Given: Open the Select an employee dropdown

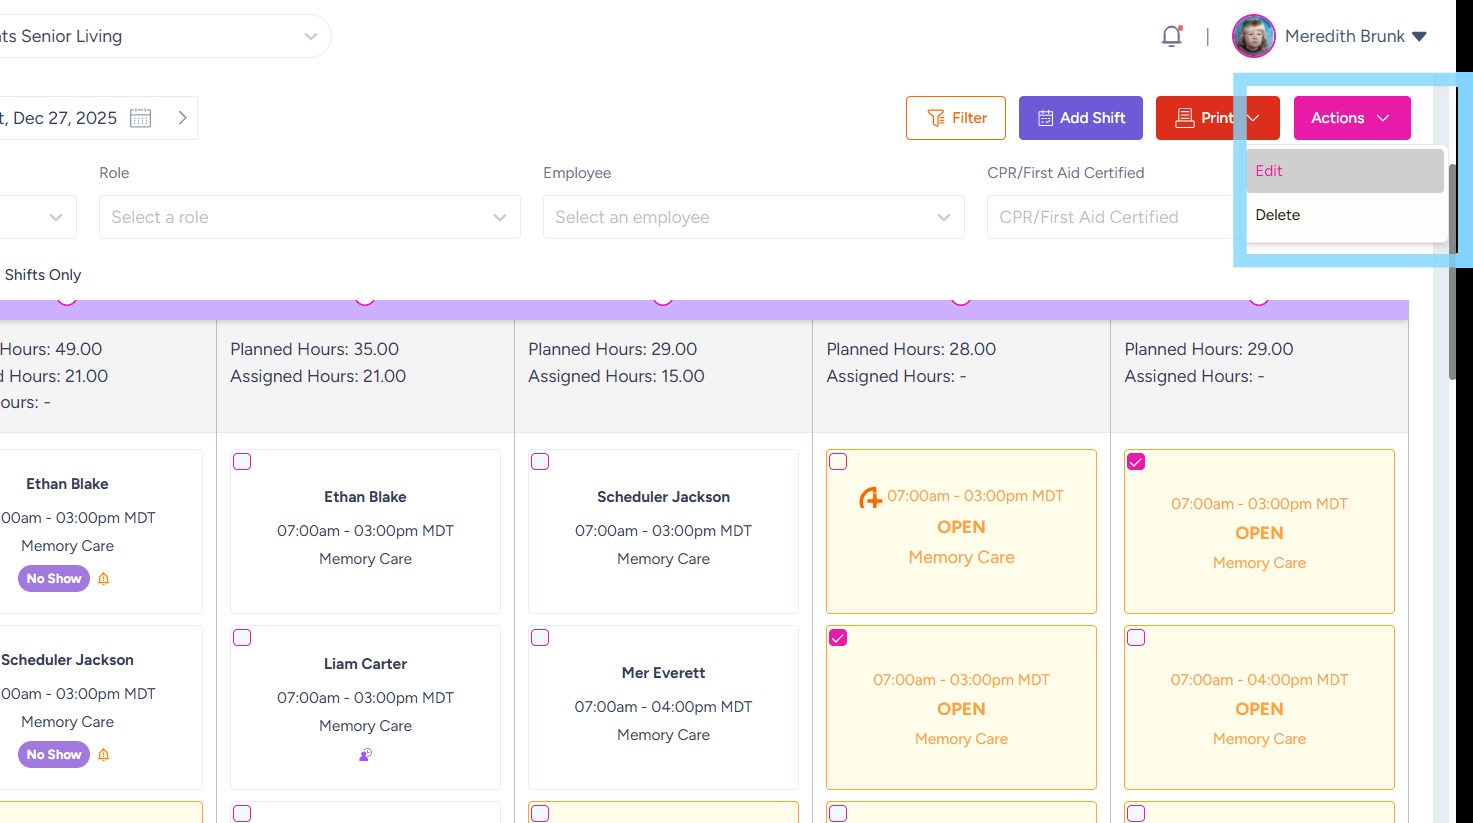Looking at the screenshot, I should pyautogui.click(x=753, y=217).
